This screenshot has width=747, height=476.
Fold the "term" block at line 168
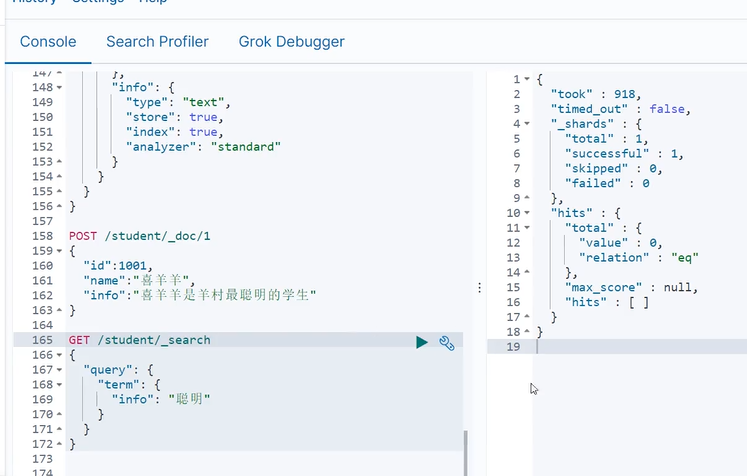click(60, 385)
